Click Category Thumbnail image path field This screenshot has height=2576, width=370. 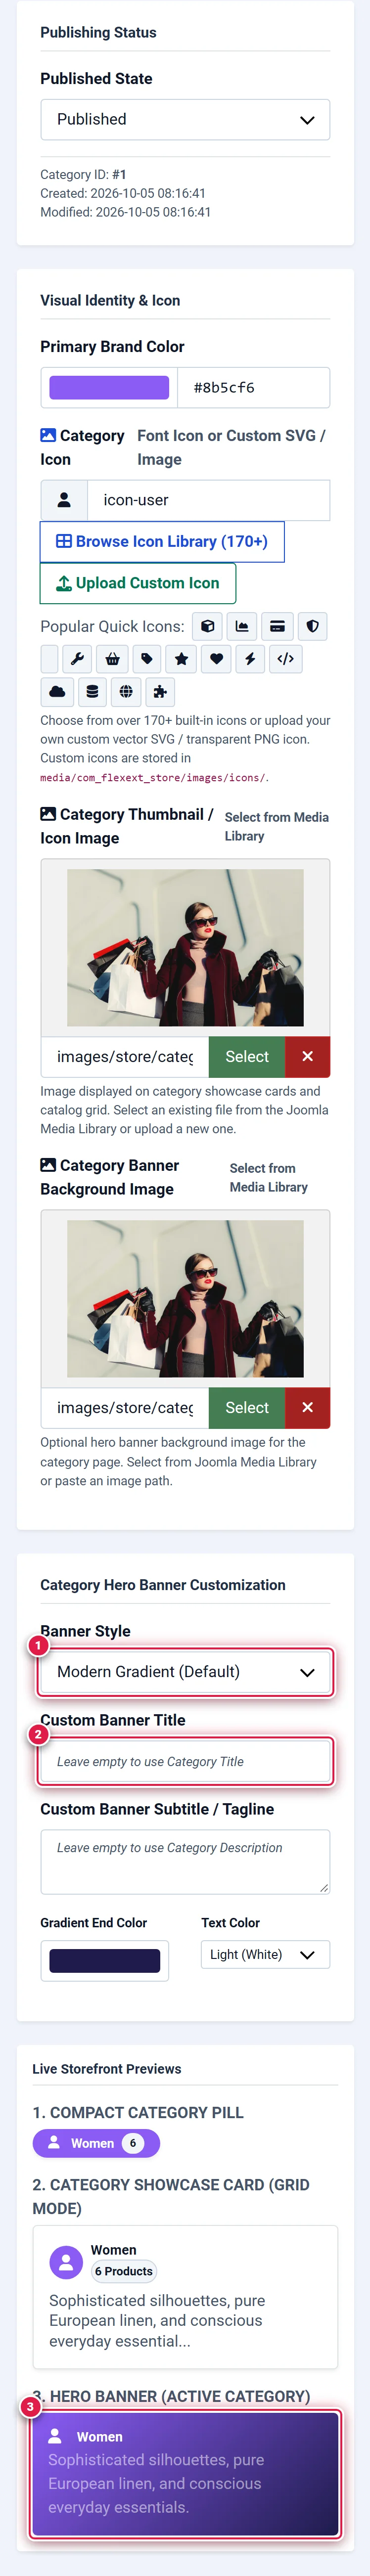pos(125,1056)
